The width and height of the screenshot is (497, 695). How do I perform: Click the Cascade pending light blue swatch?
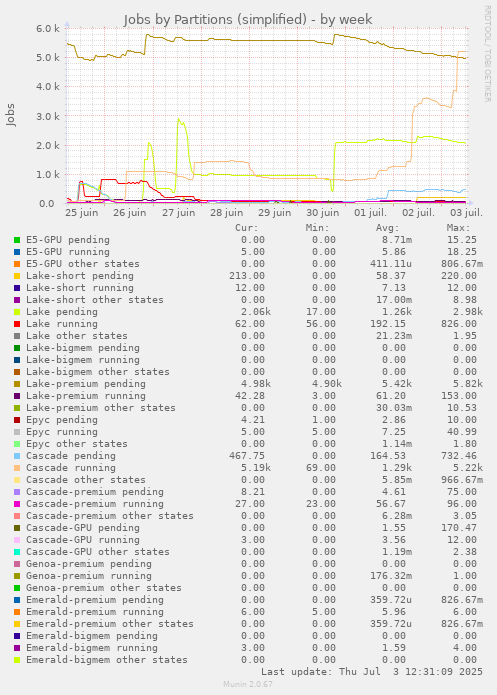(x=17, y=456)
